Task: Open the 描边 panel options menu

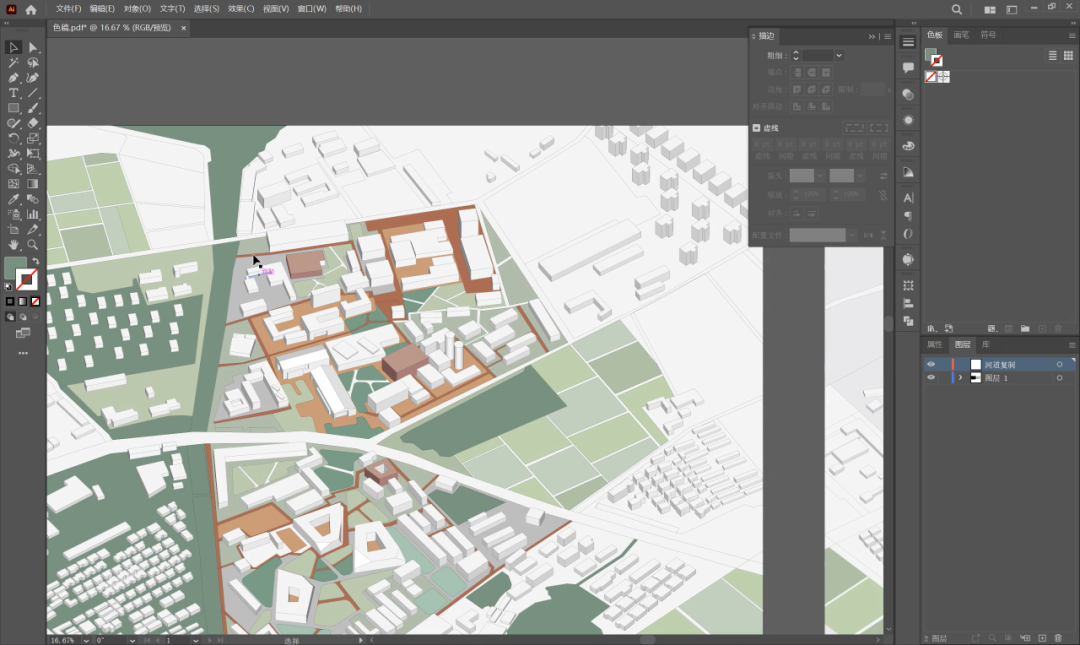Action: (887, 37)
